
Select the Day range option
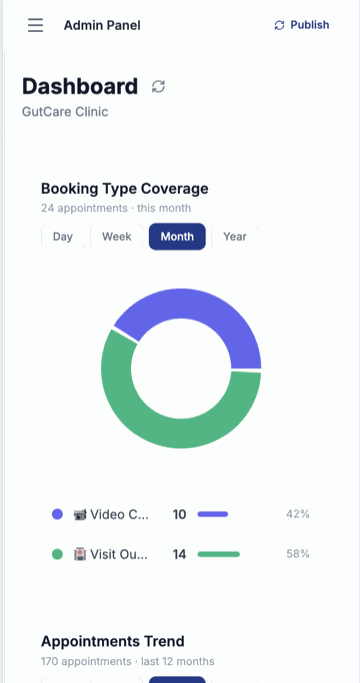[x=63, y=237]
